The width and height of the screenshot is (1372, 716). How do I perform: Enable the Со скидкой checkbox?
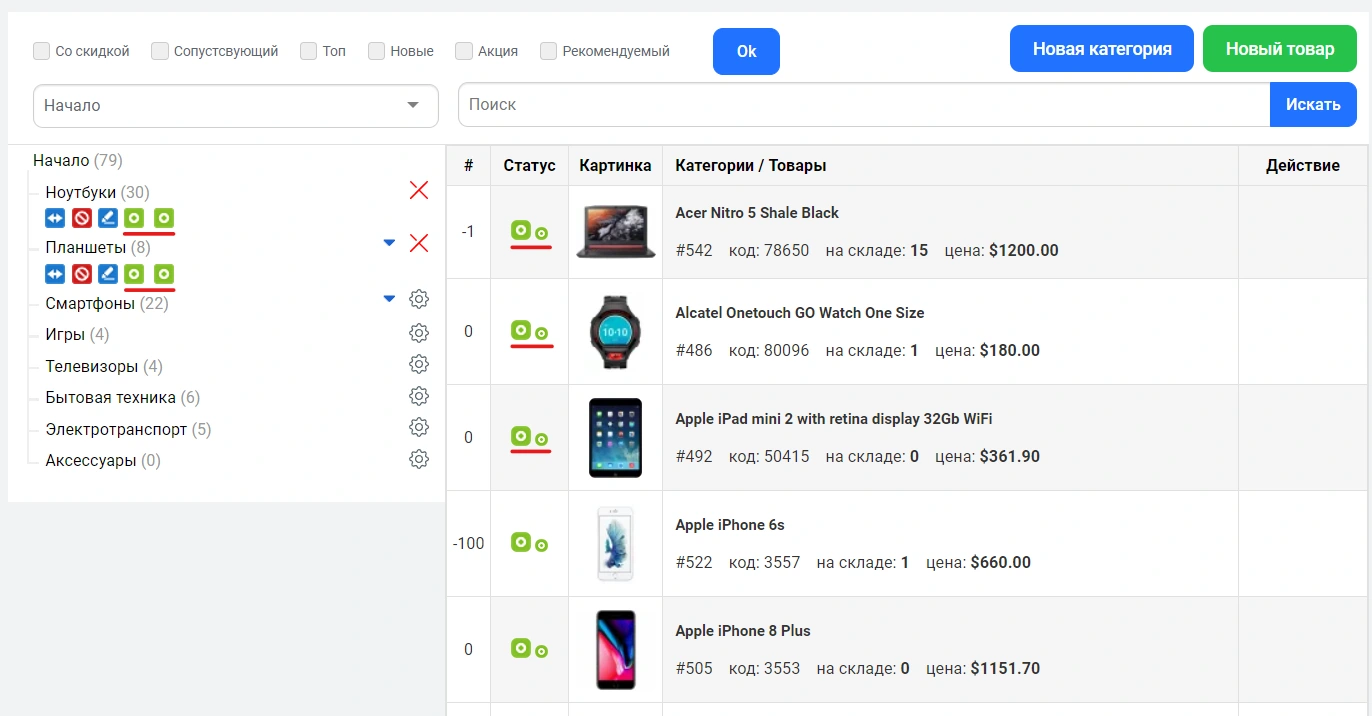point(42,51)
